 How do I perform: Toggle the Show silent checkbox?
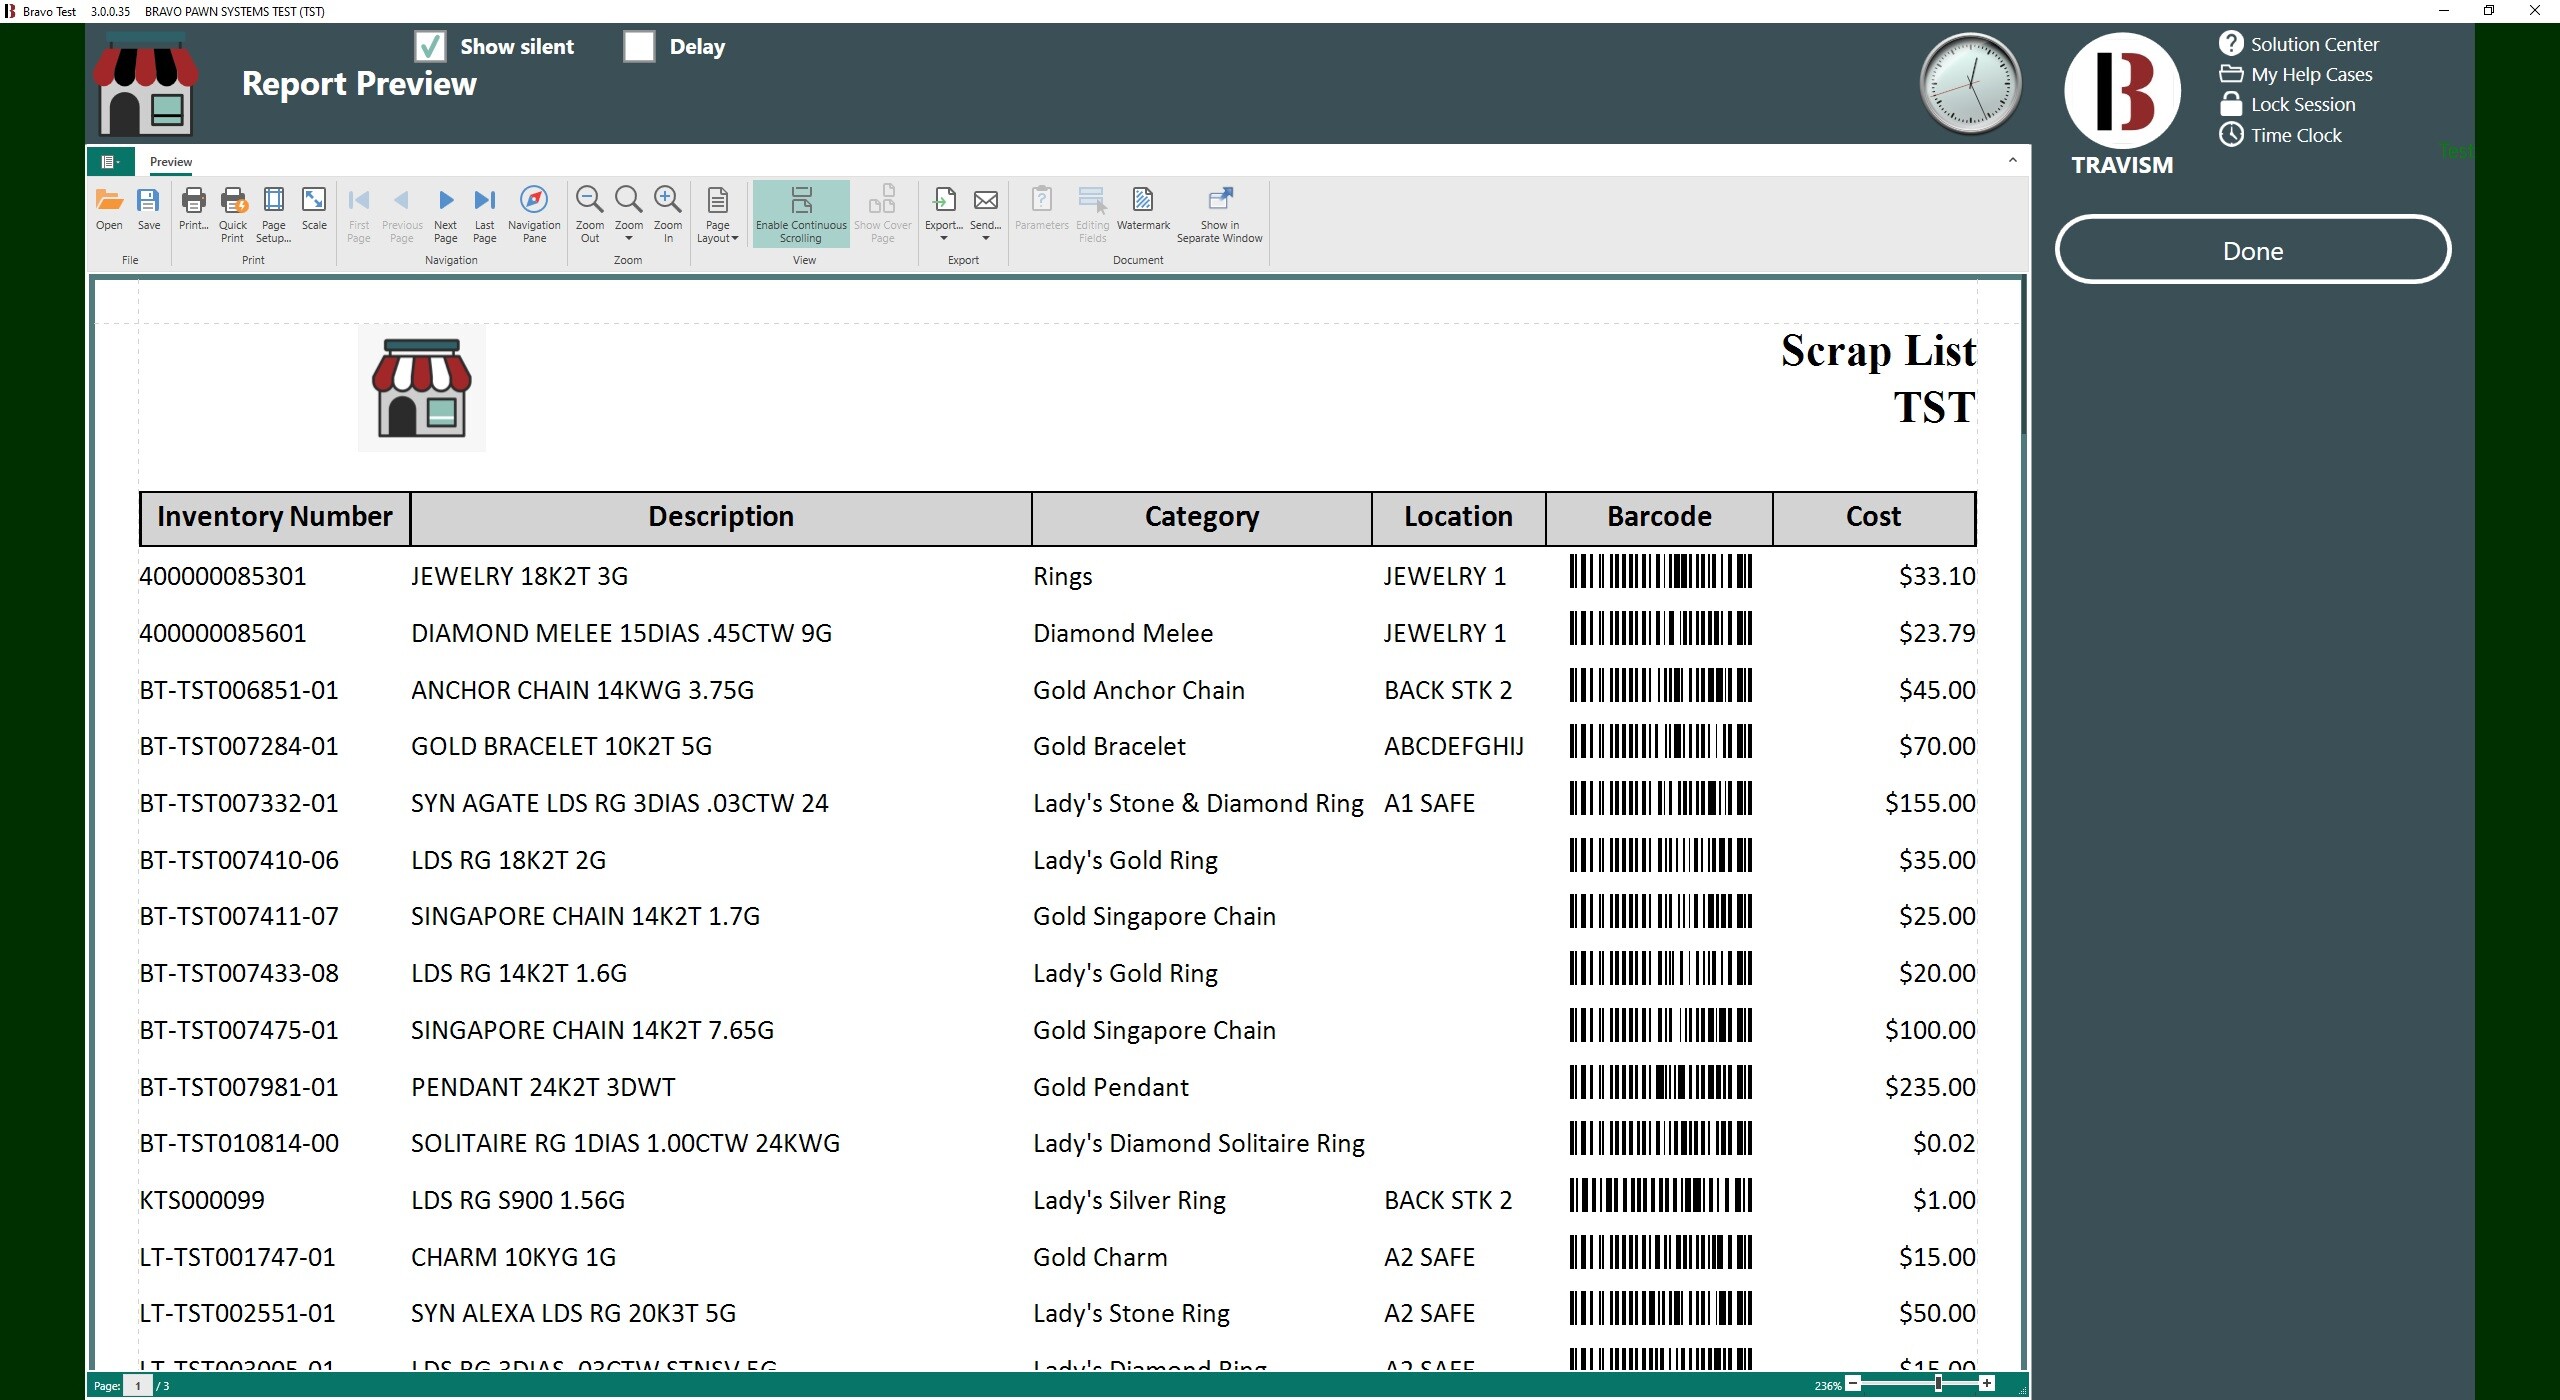tap(430, 46)
